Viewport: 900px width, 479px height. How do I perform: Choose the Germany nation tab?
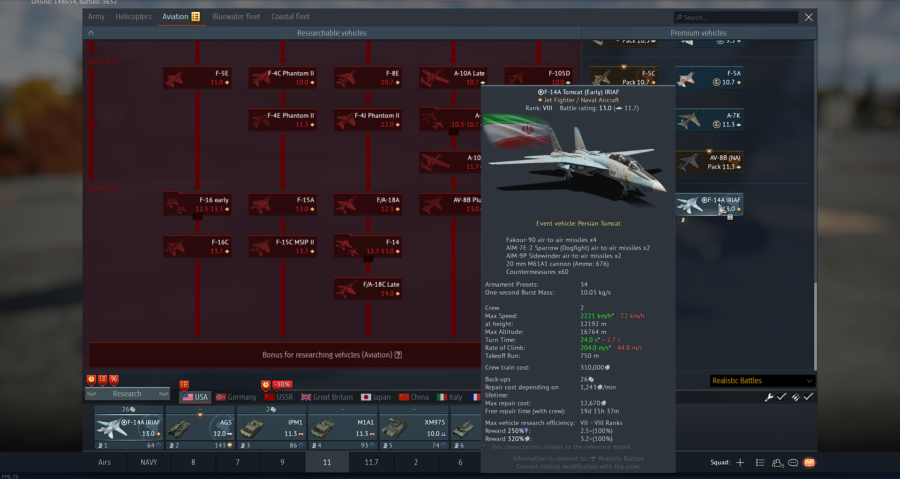point(235,397)
